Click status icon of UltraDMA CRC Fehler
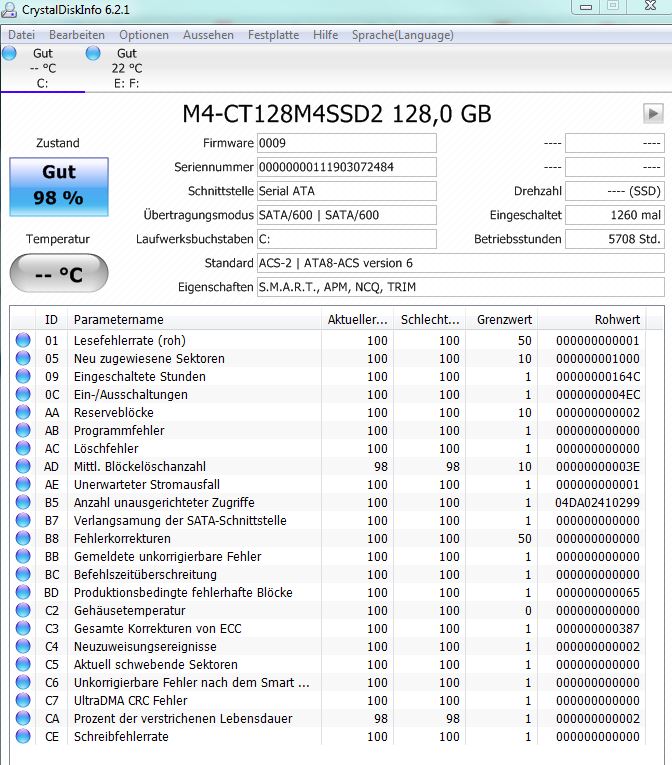672x765 pixels. 23,700
